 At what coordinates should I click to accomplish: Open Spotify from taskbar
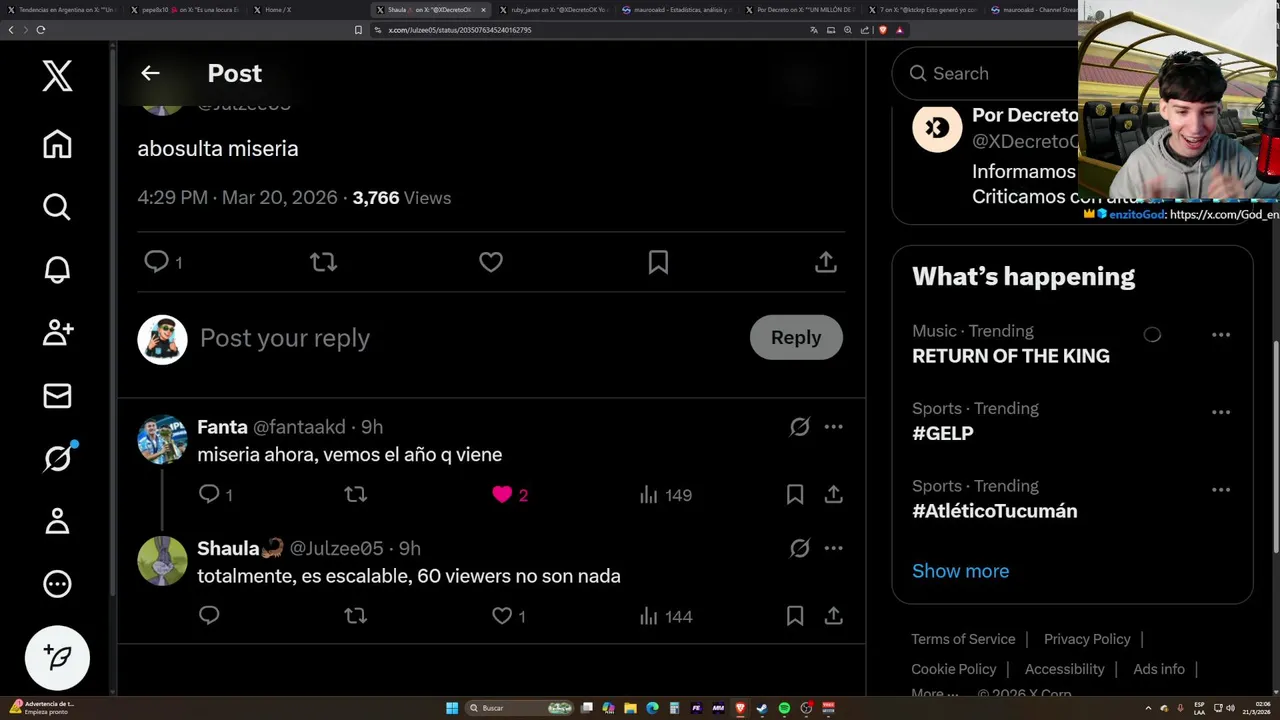[x=784, y=708]
